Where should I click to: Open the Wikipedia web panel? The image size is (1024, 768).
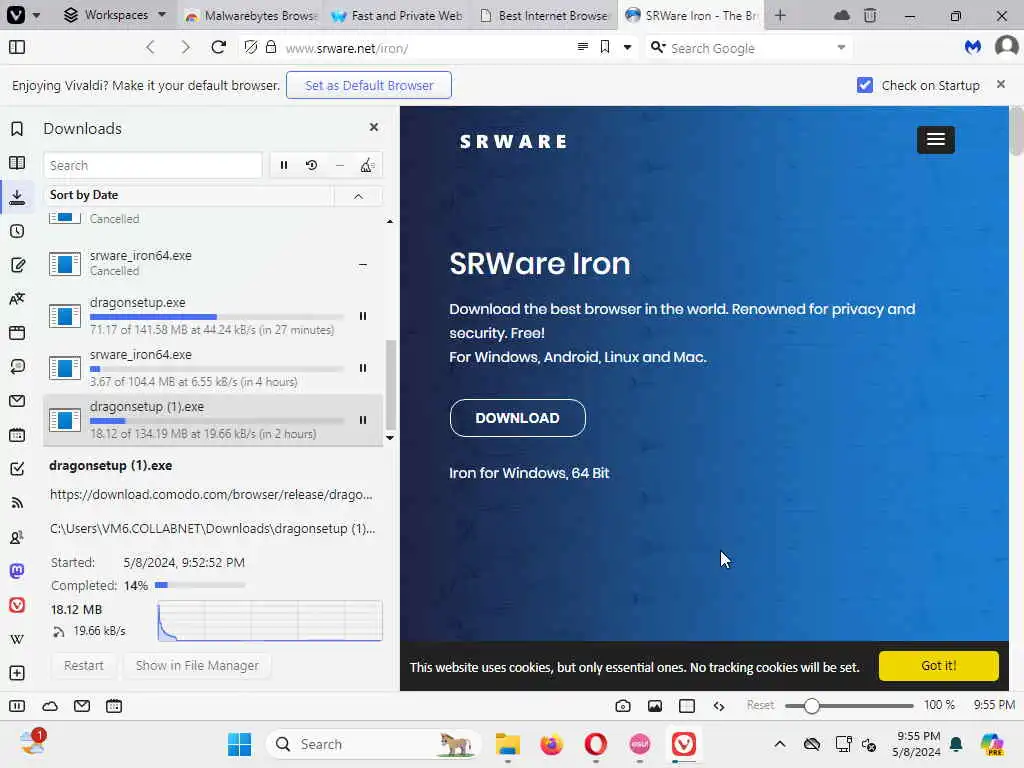point(17,639)
